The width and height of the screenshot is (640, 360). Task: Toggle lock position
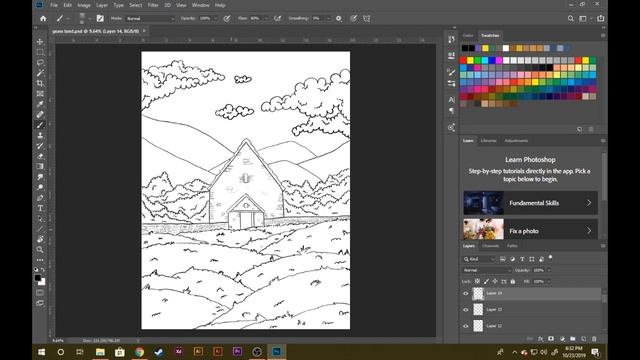pyautogui.click(x=495, y=281)
